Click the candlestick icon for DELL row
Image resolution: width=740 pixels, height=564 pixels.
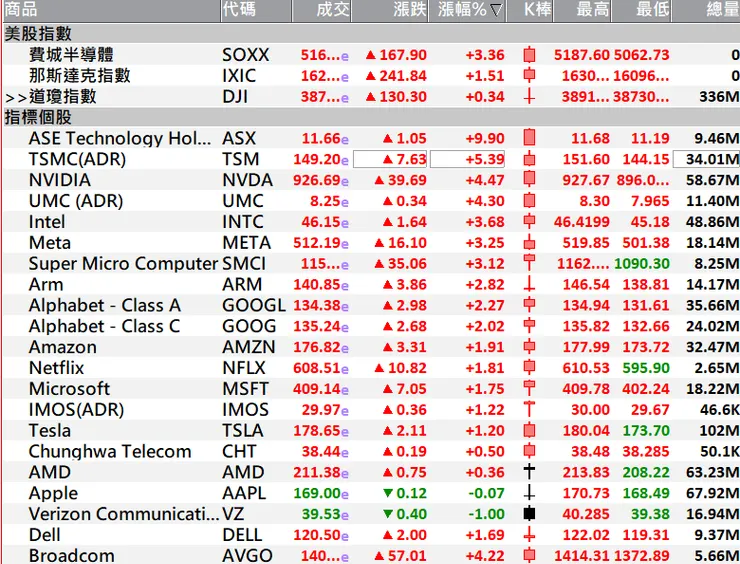click(530, 534)
